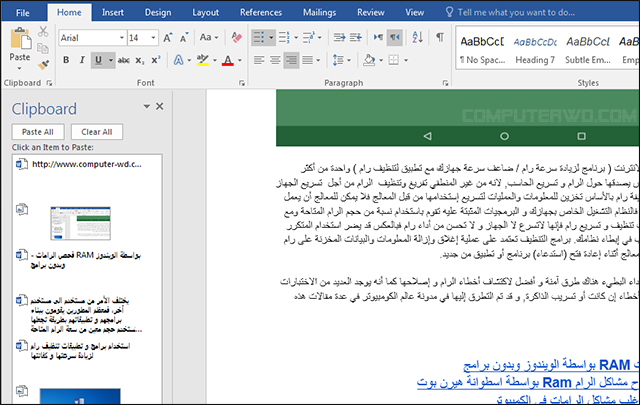The height and width of the screenshot is (405, 640).
Task: Open Text Effects and Typography
Action: [178, 60]
